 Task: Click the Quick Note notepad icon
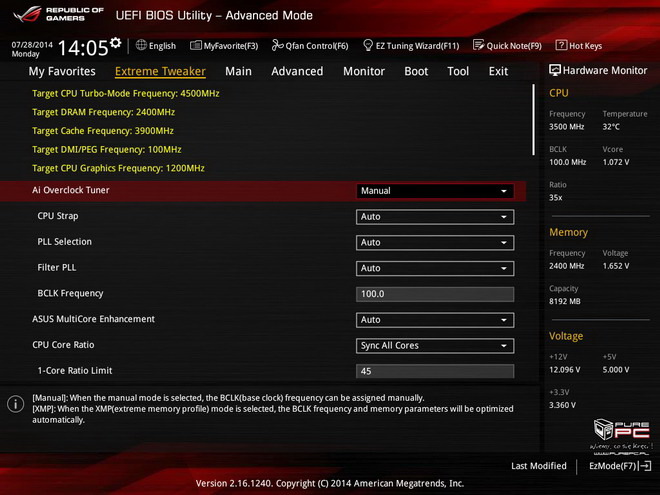479,45
